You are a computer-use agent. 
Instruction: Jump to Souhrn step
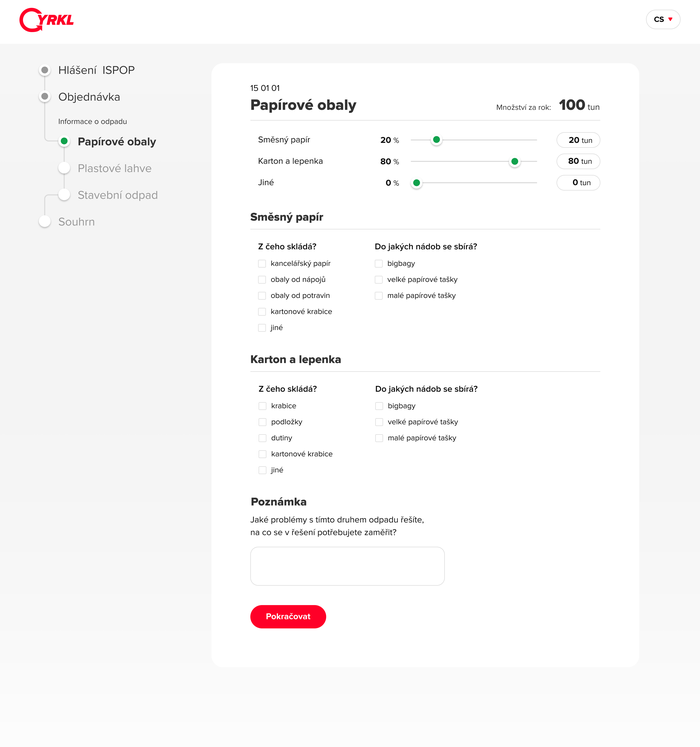point(76,222)
